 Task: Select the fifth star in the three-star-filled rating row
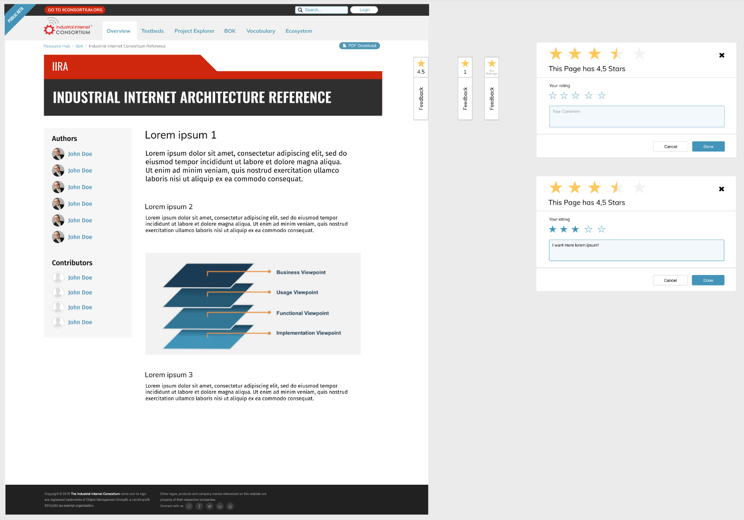[x=602, y=229]
